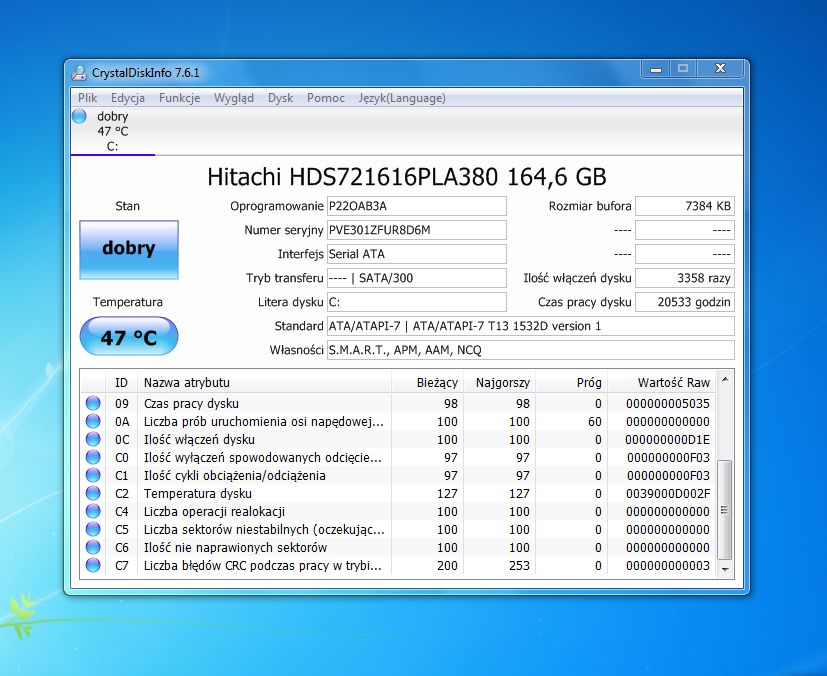Select the status orb for attribute 0A

point(93,421)
